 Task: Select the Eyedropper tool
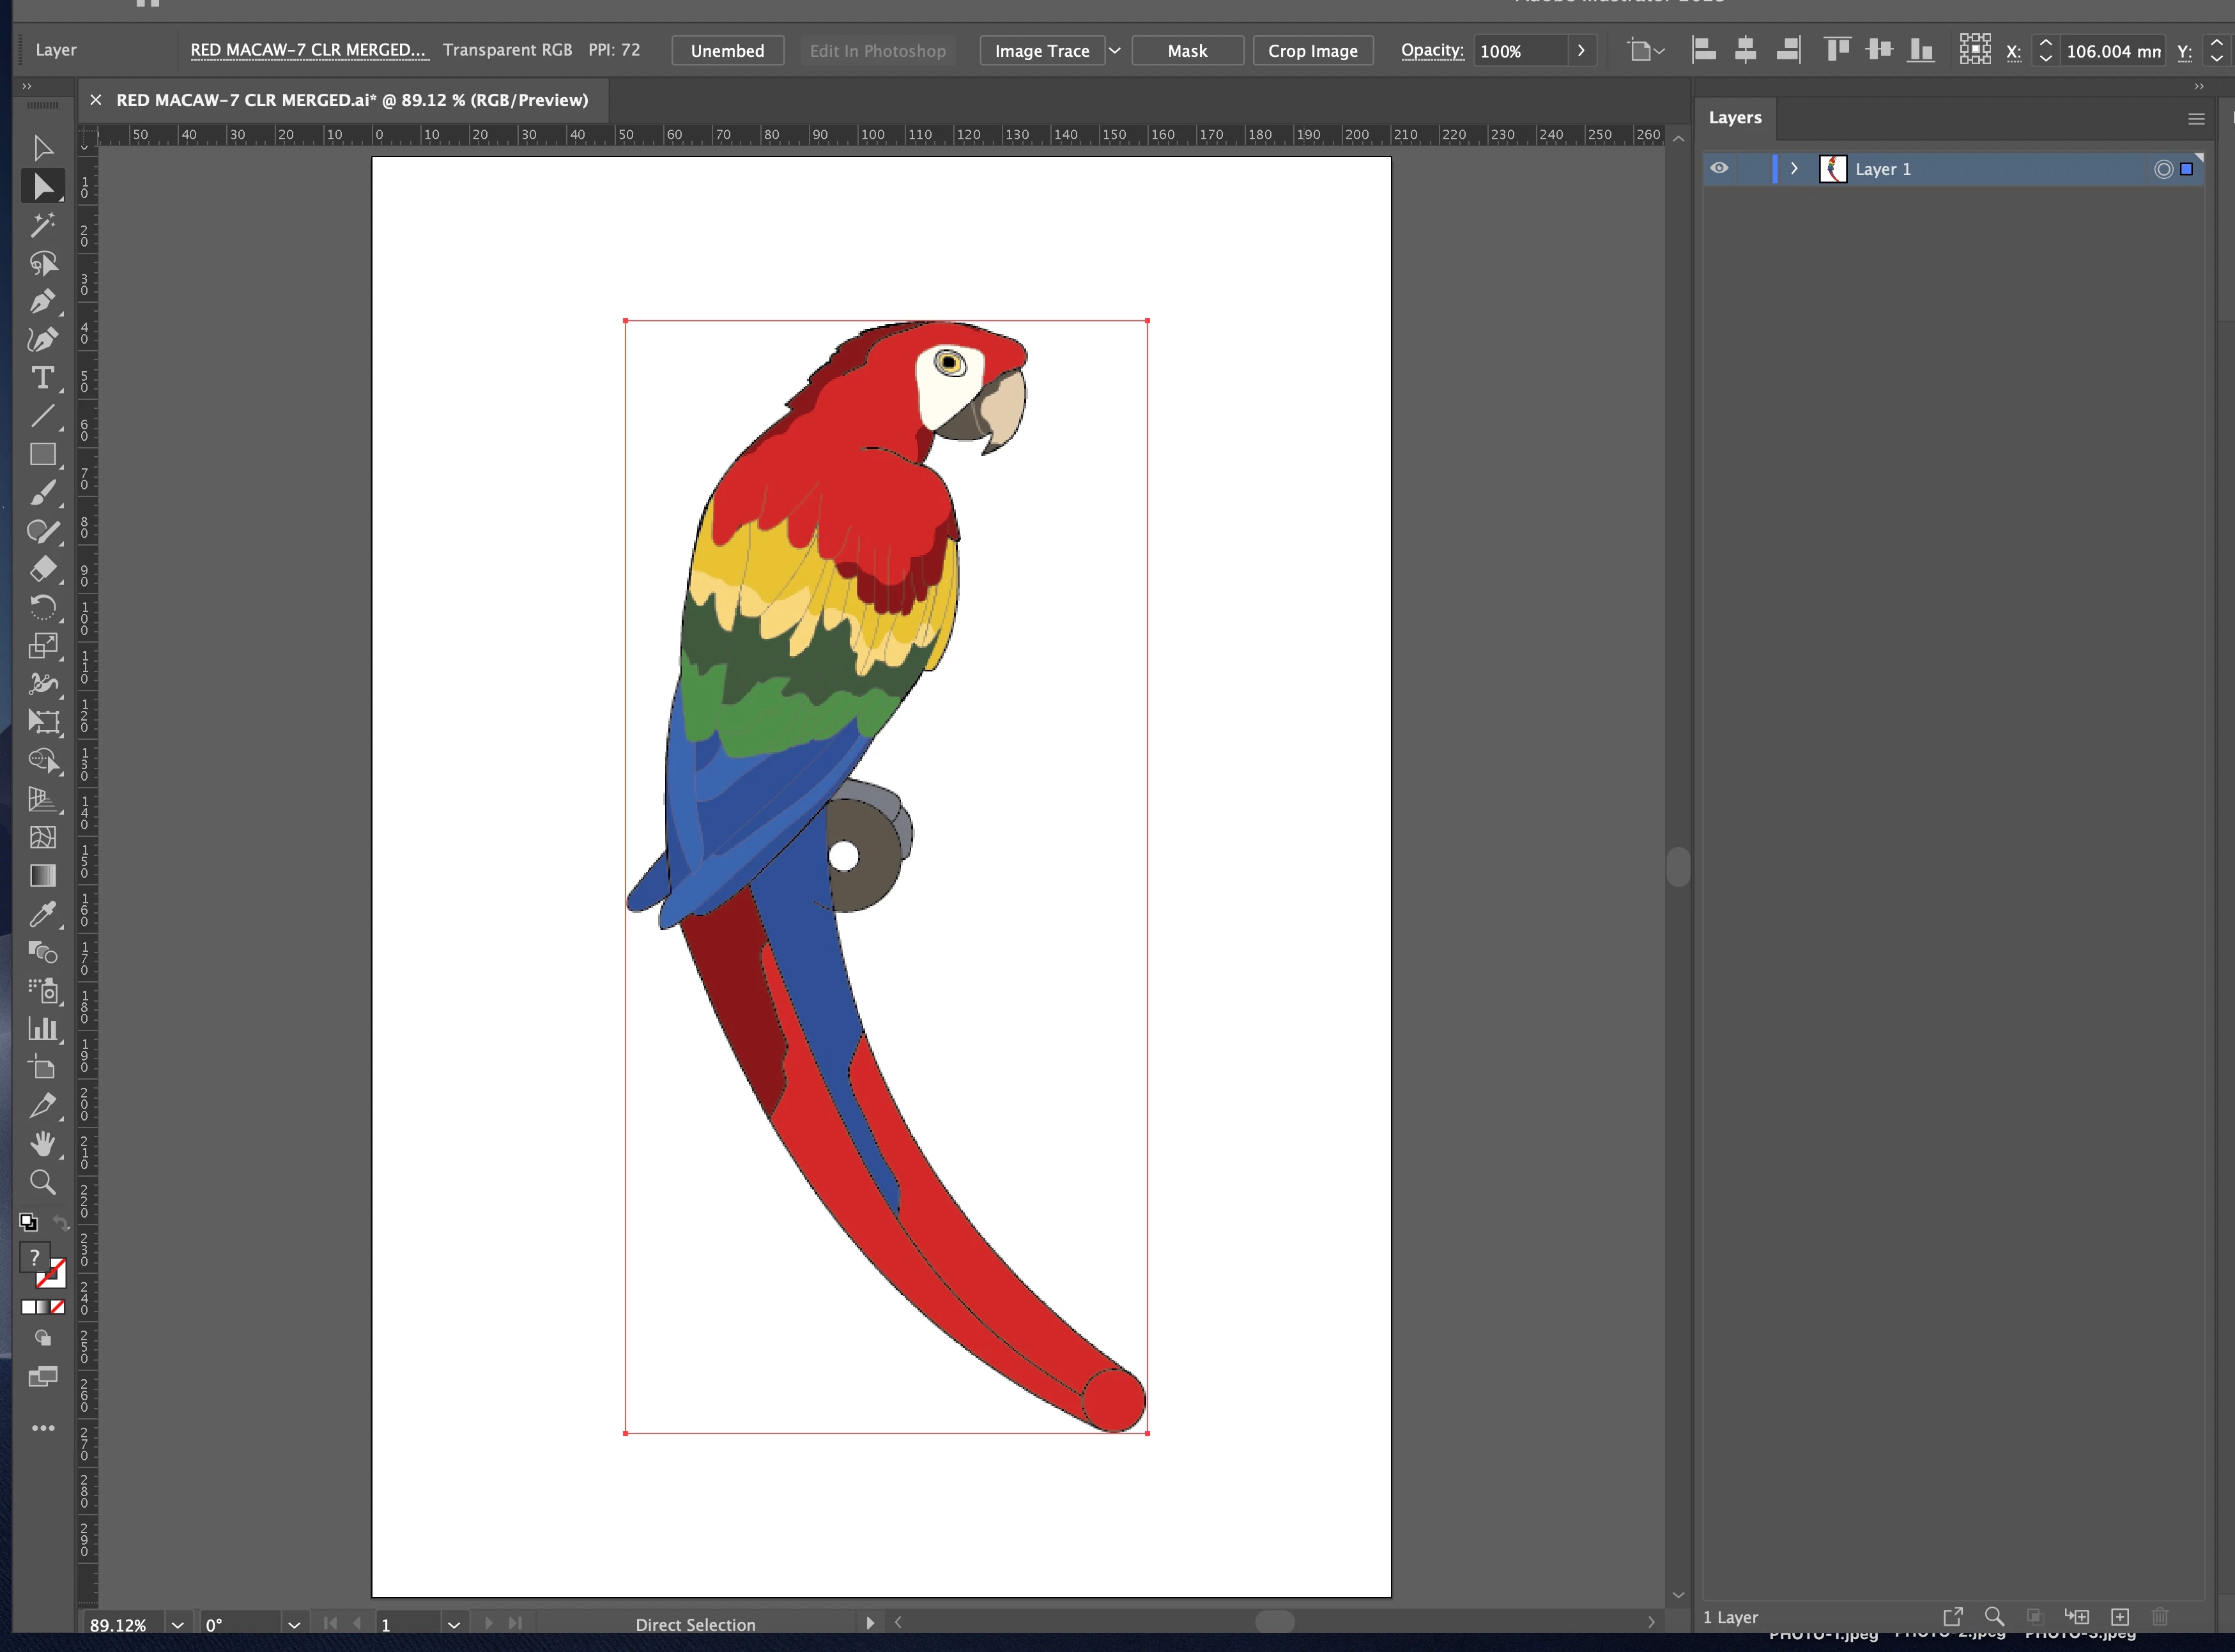pos(42,913)
